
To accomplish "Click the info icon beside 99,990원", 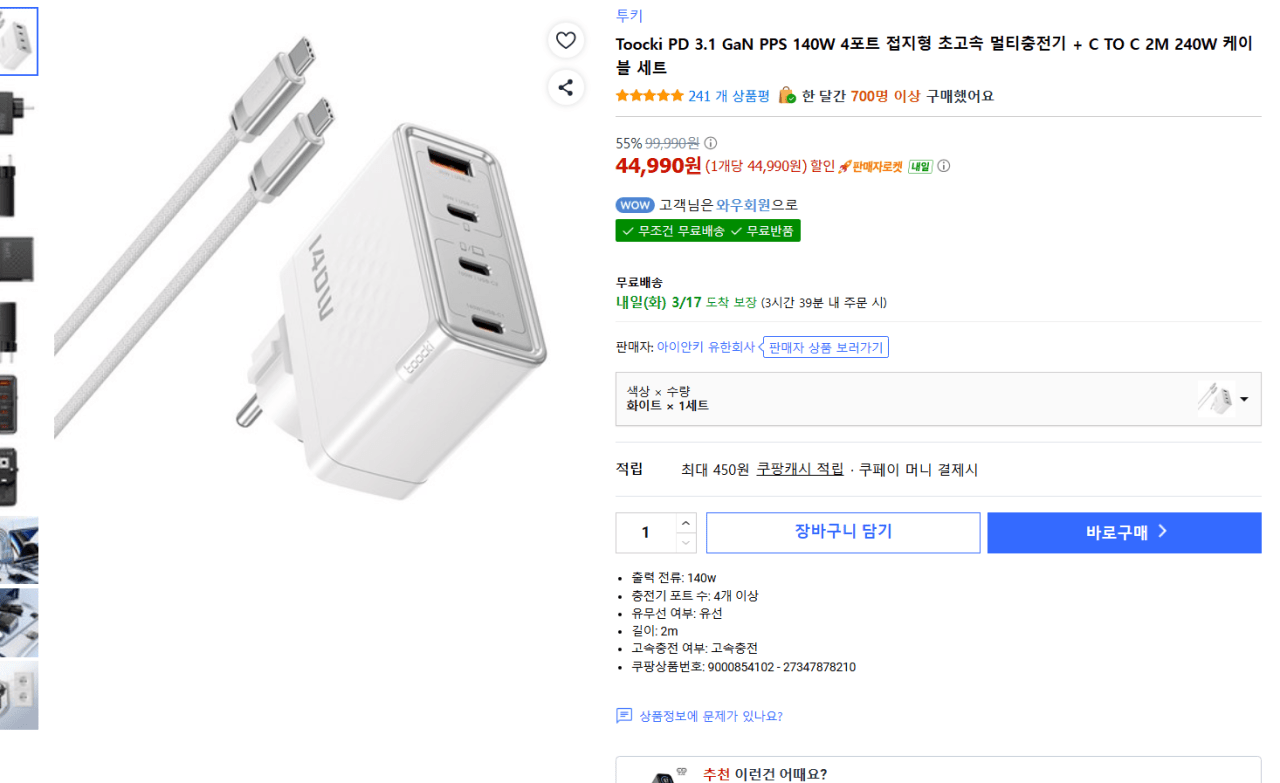I will 709,143.
